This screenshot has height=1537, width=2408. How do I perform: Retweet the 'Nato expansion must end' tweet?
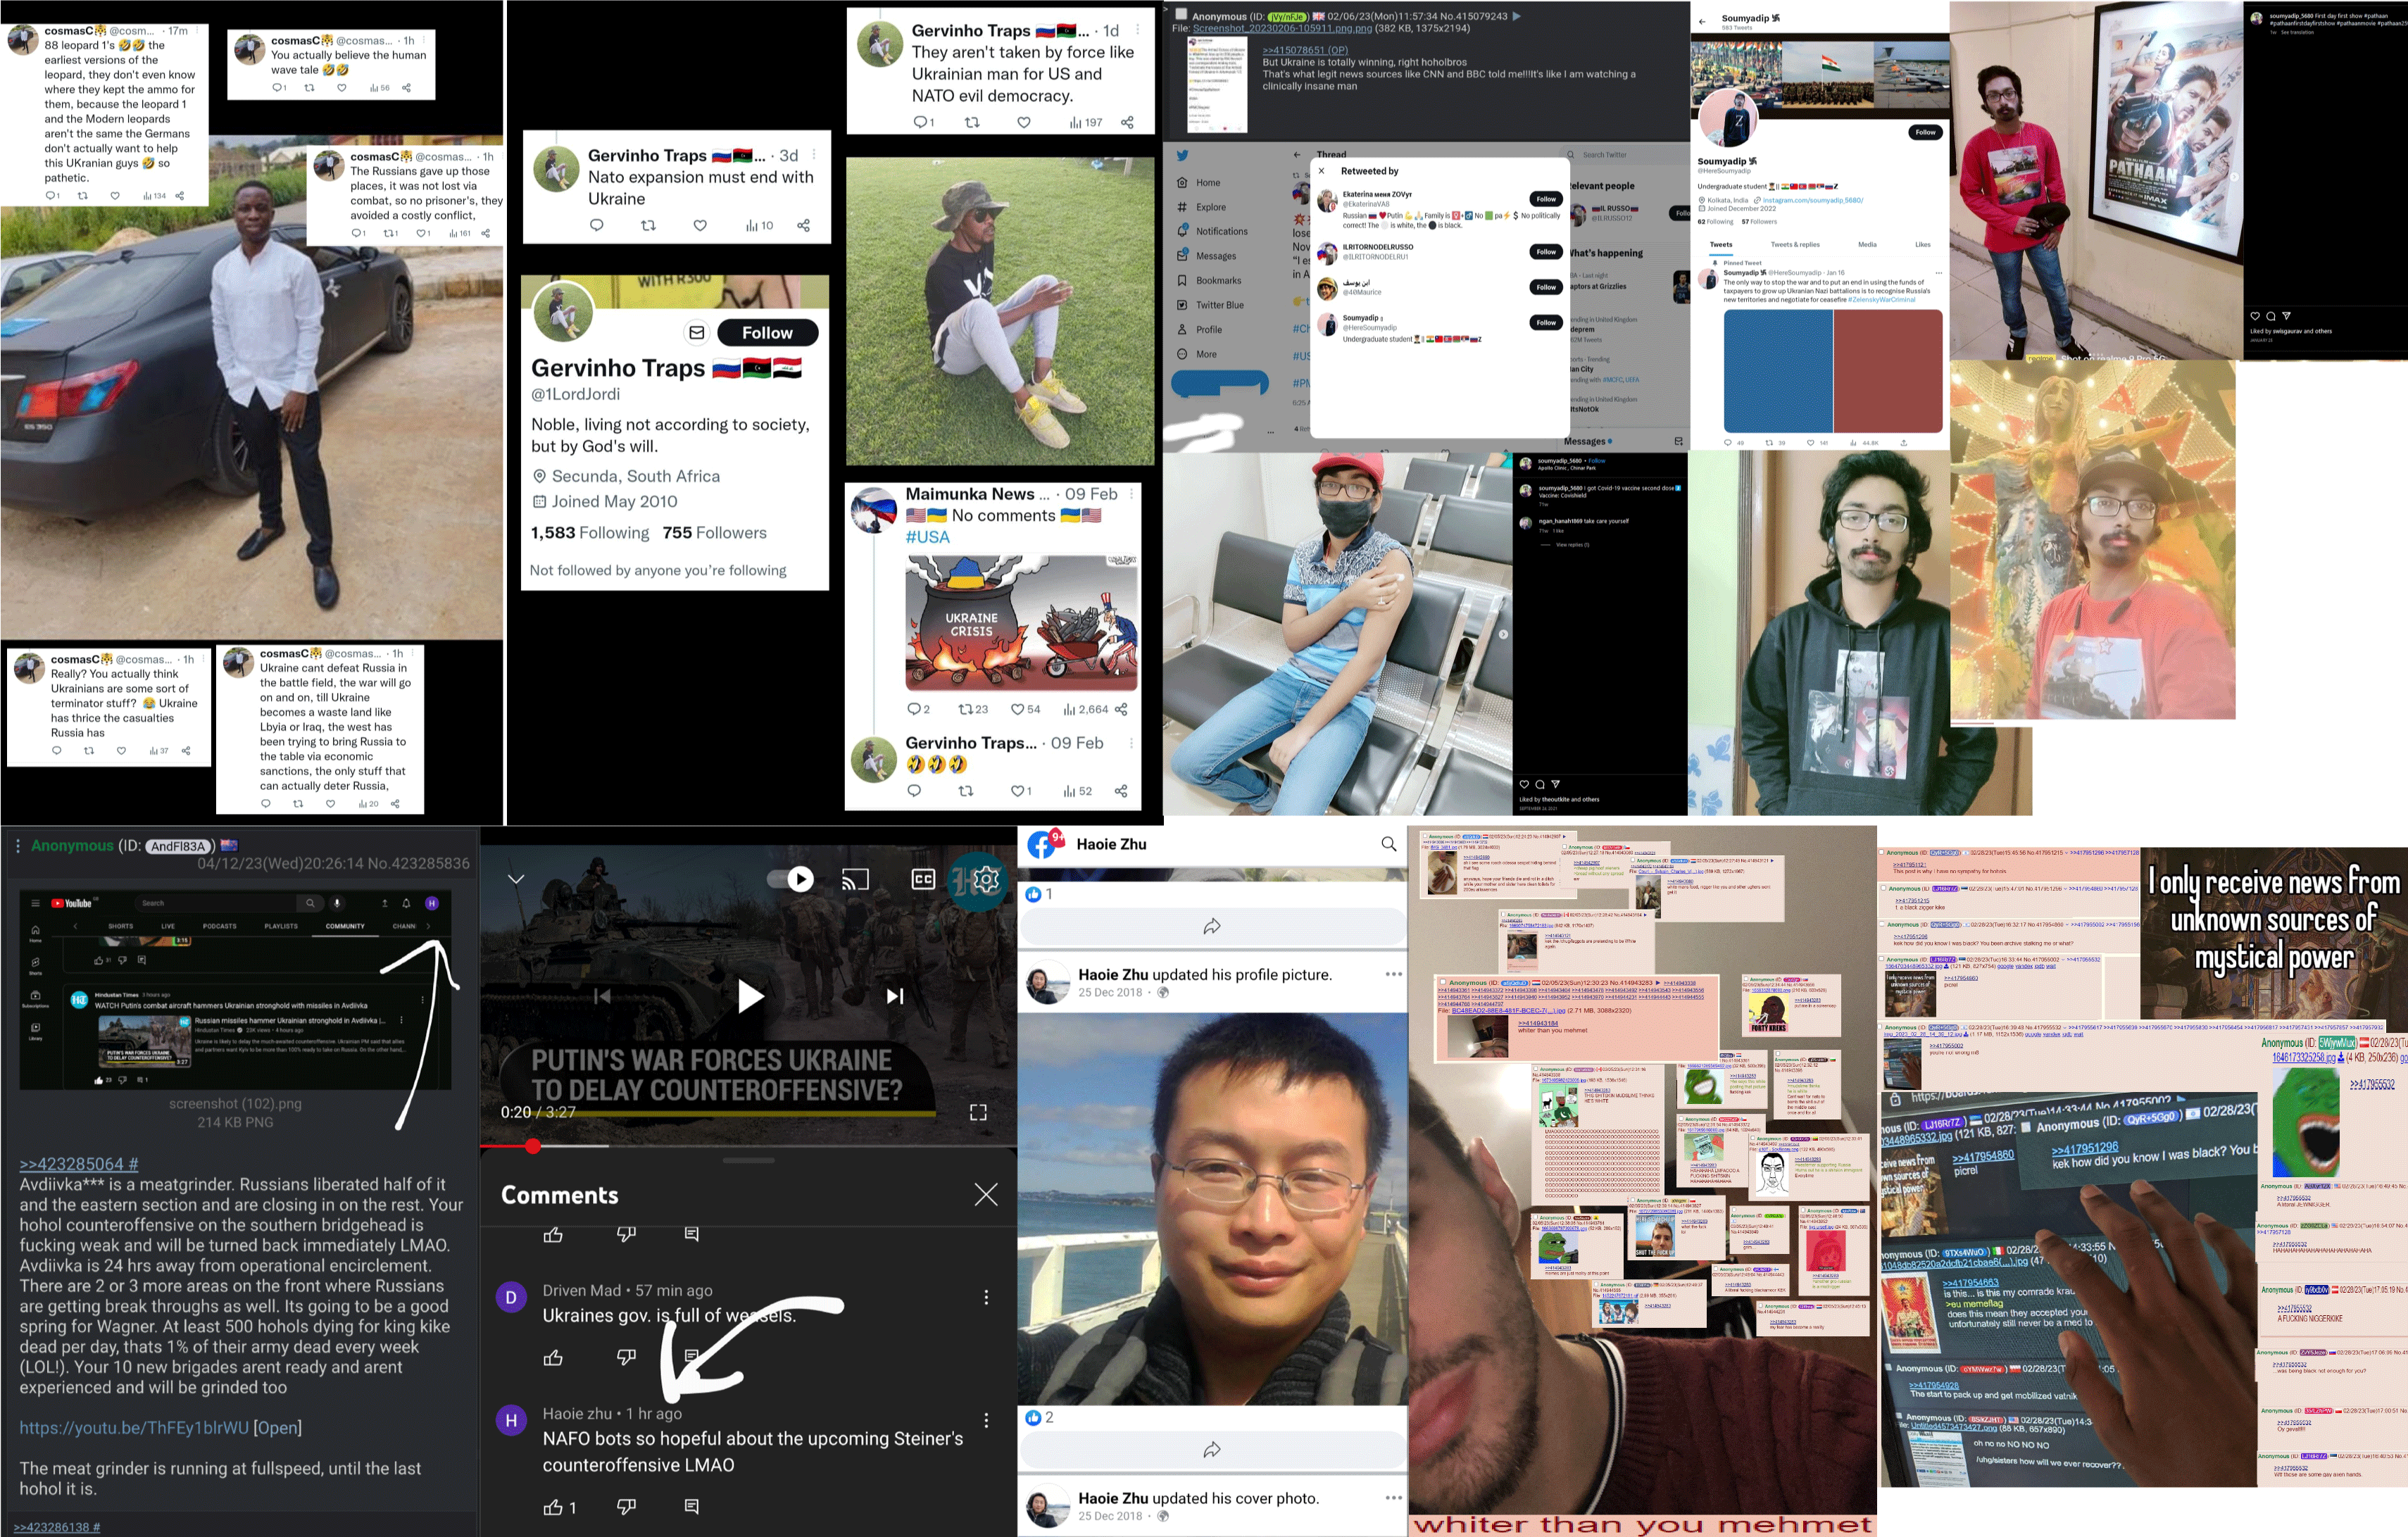648,226
